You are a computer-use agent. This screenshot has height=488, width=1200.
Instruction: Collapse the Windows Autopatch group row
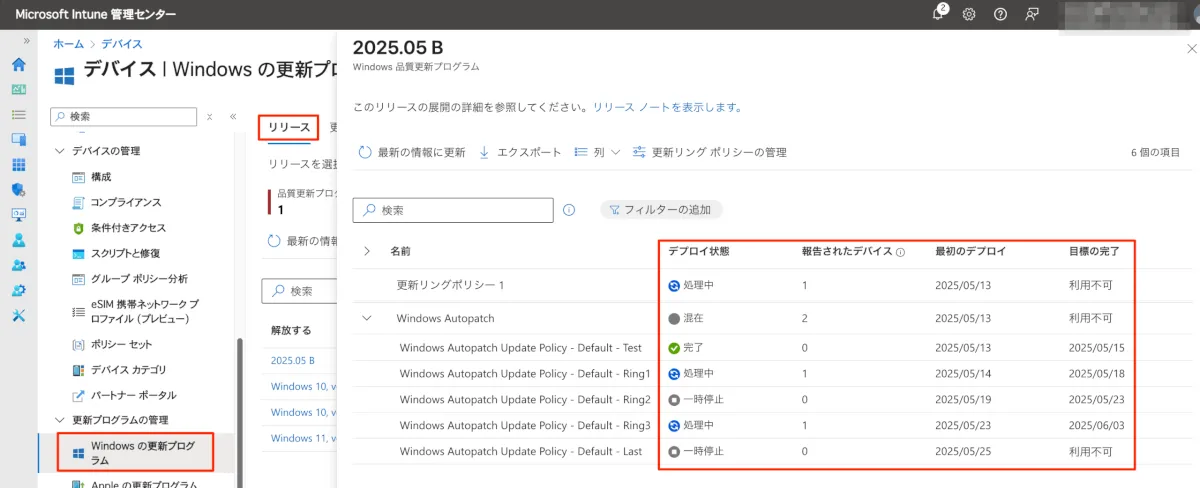[x=367, y=318]
